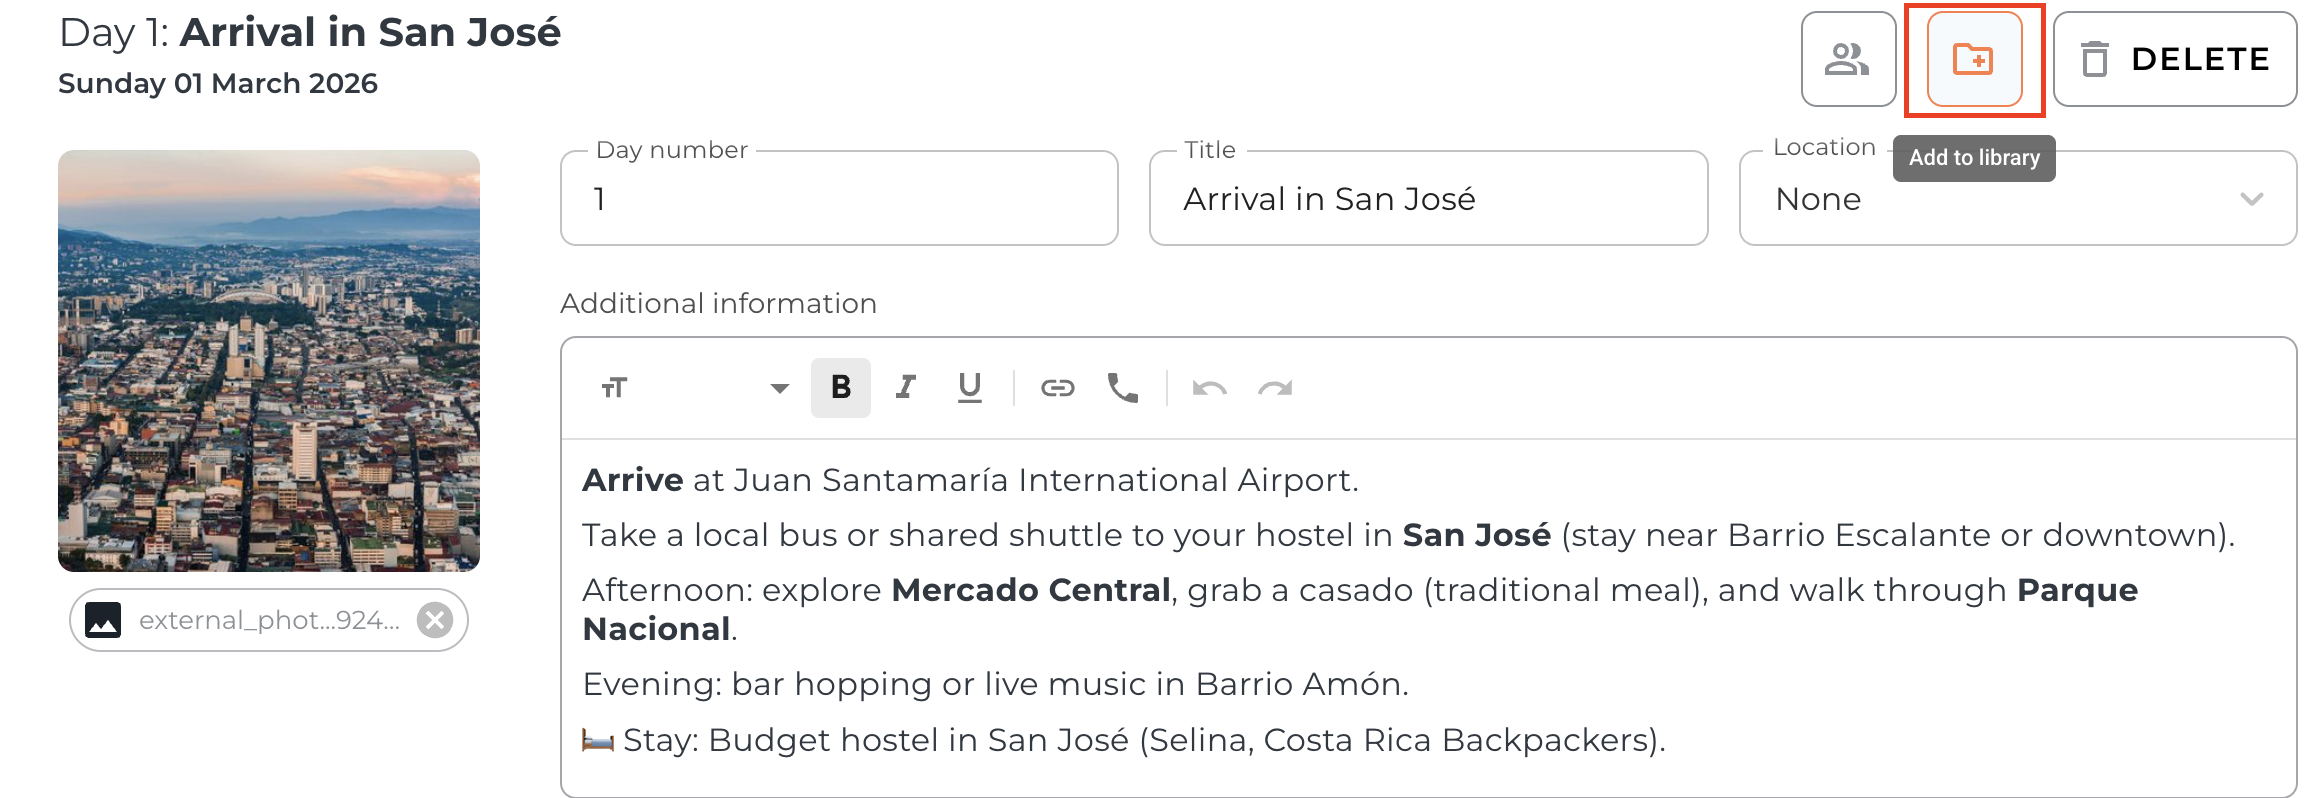
Task: Click the Title field with Arrival in San José
Action: tap(1427, 199)
